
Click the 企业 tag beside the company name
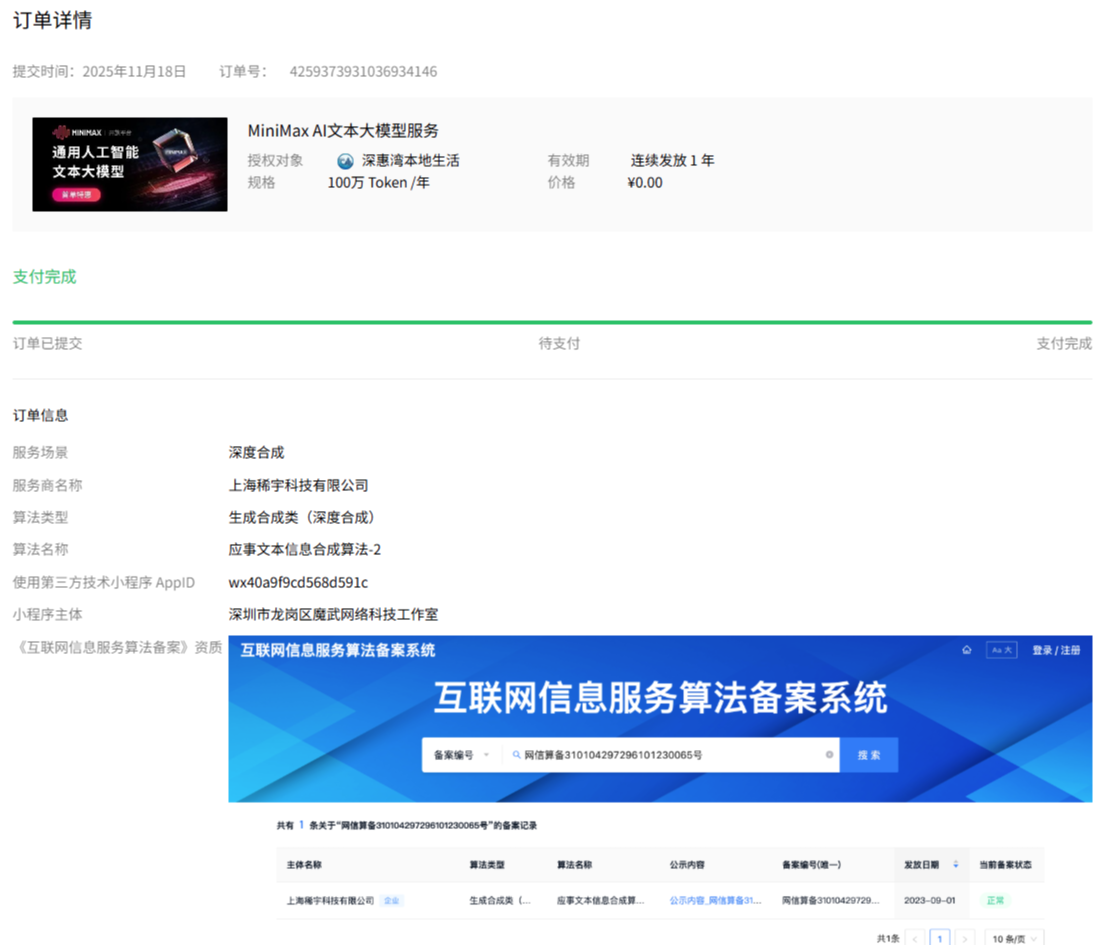(x=391, y=900)
